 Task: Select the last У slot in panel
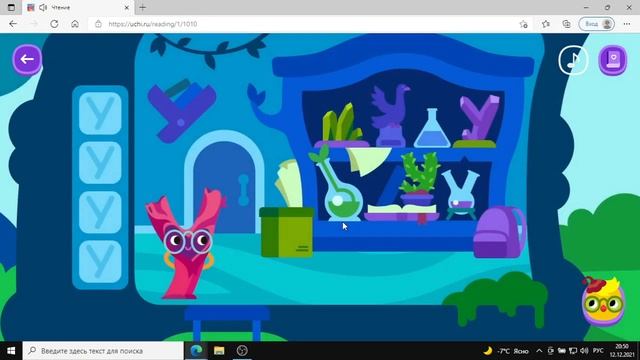tap(100, 262)
